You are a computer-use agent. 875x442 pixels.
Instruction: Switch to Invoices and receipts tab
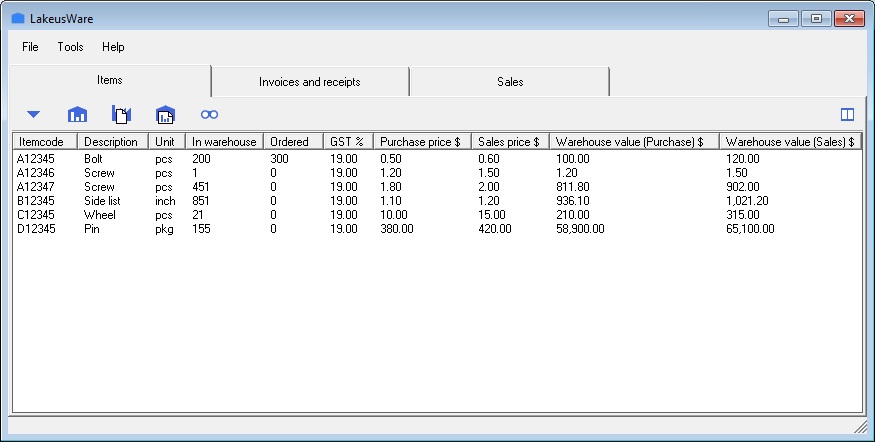pyautogui.click(x=309, y=82)
